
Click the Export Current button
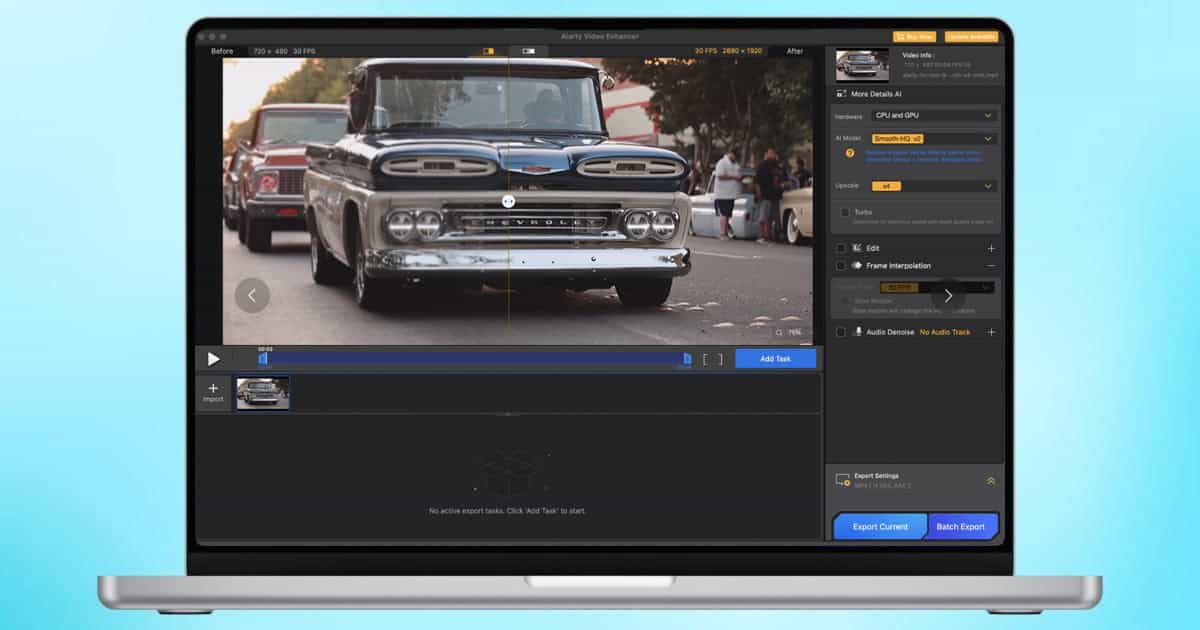880,527
